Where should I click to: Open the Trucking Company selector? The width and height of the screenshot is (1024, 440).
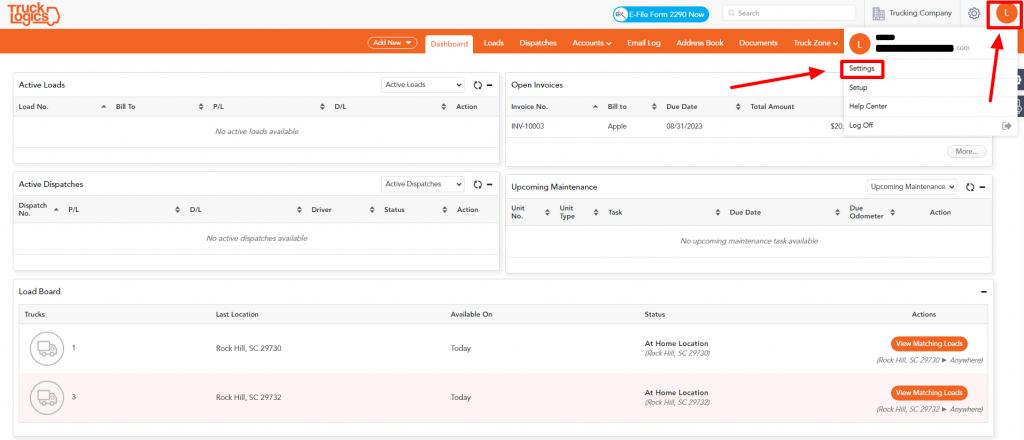point(912,13)
